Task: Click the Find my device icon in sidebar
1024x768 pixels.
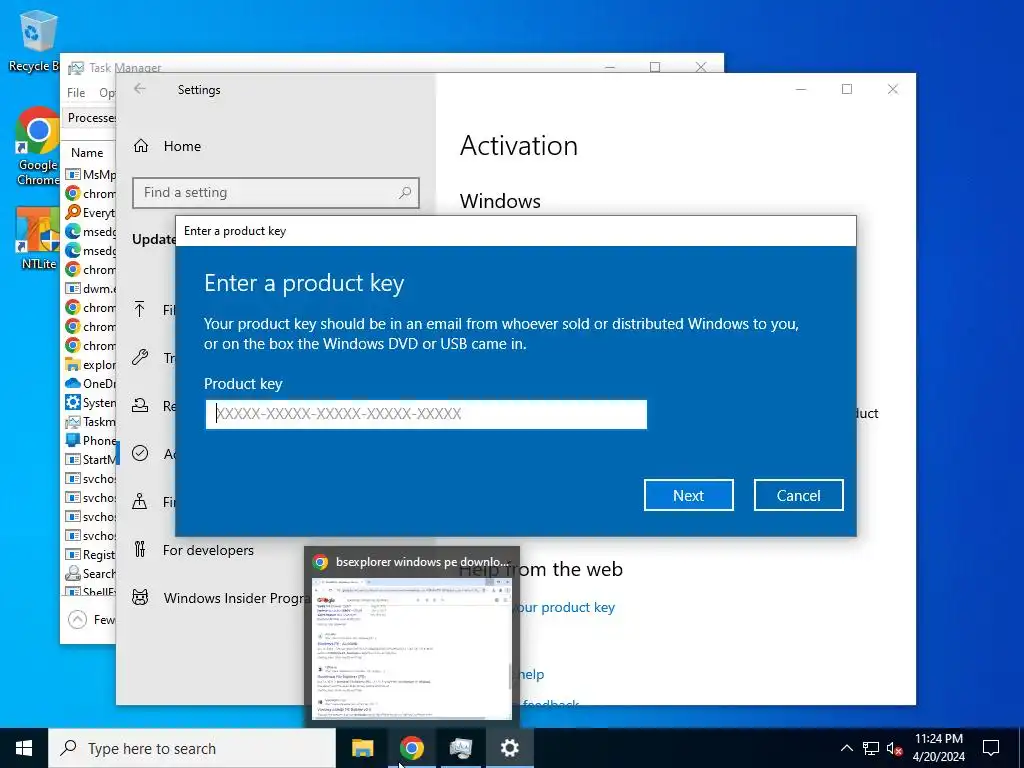Action: point(140,501)
